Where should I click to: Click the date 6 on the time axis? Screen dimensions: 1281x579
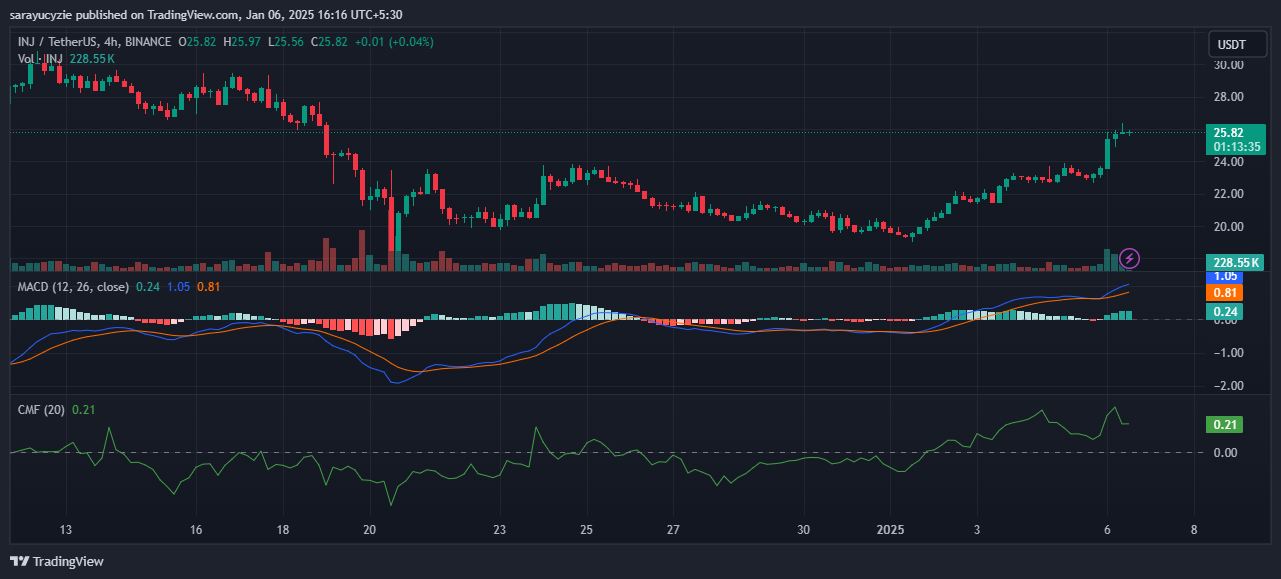[1107, 529]
